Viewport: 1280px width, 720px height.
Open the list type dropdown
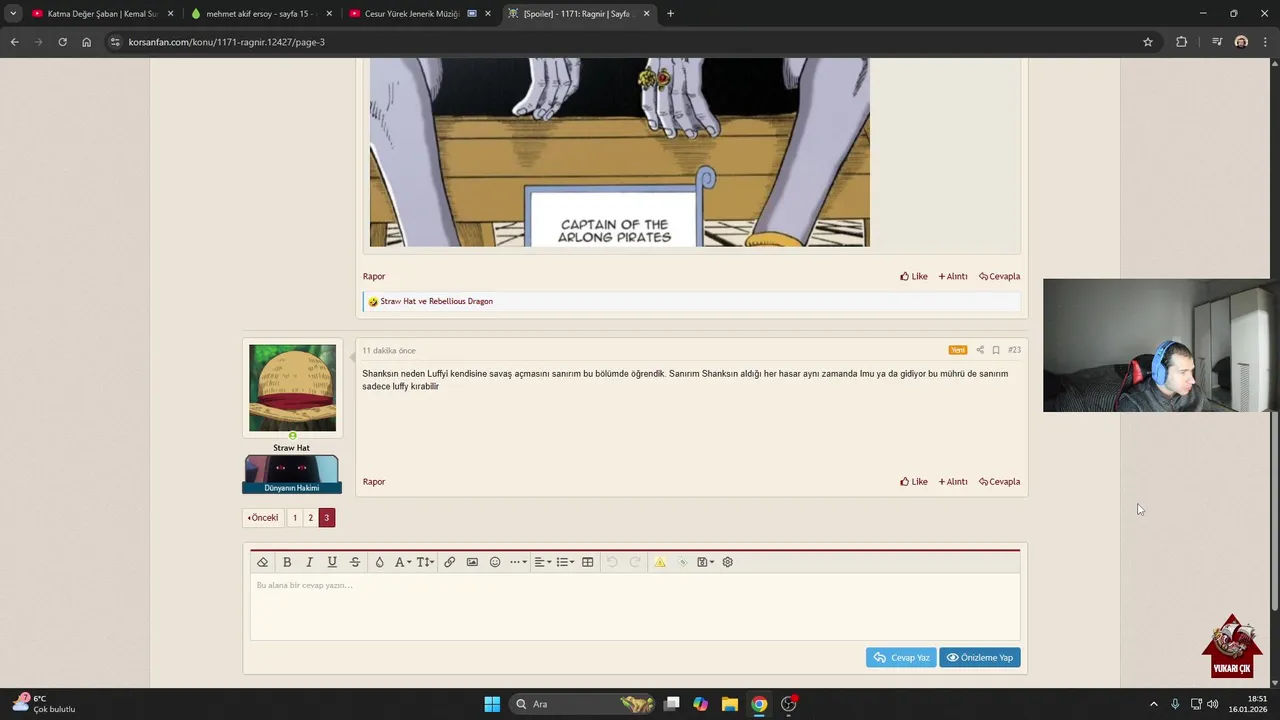point(565,562)
